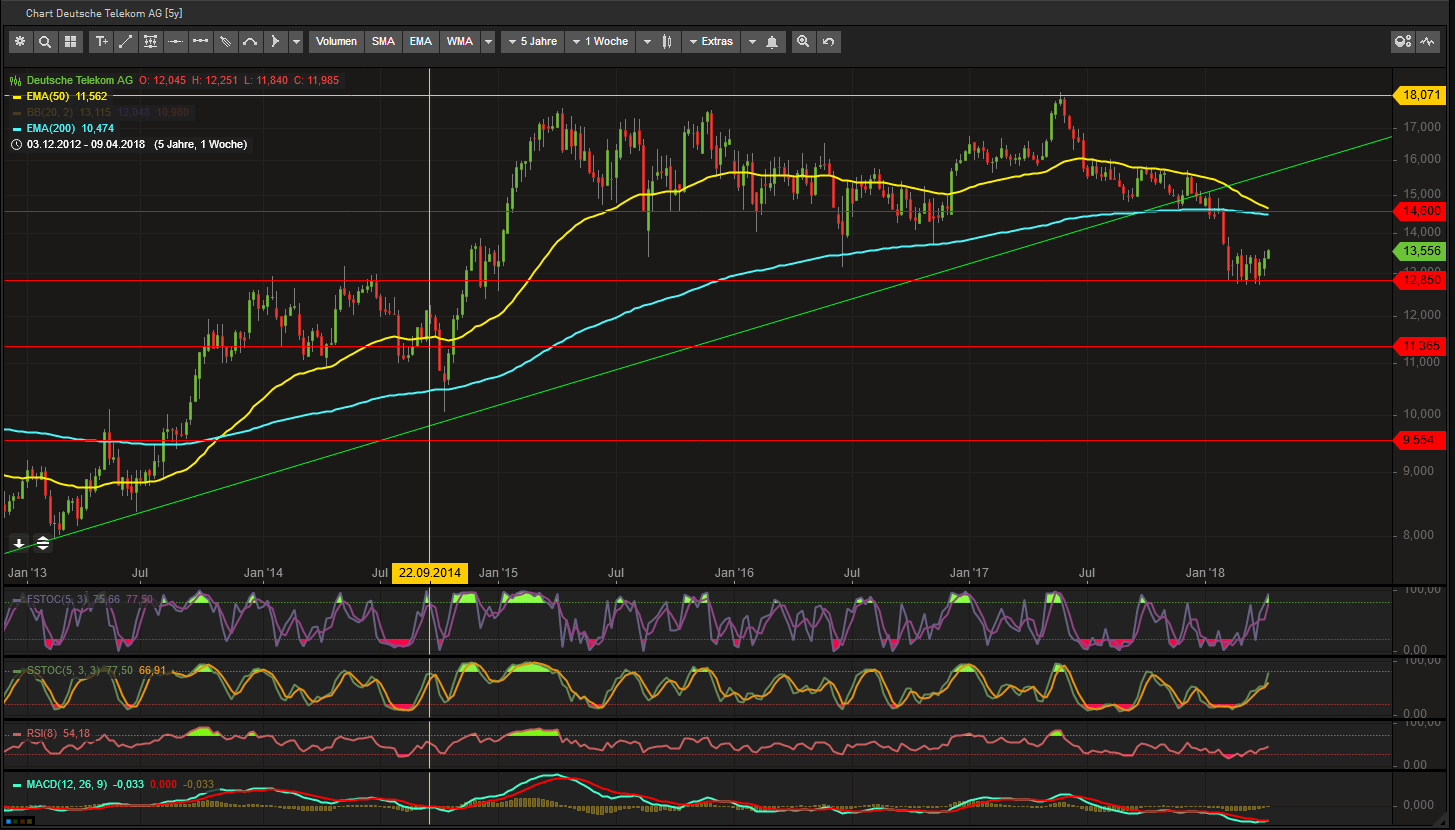Toggle the EMA indicator on the chart
The width and height of the screenshot is (1455, 830).
(420, 41)
